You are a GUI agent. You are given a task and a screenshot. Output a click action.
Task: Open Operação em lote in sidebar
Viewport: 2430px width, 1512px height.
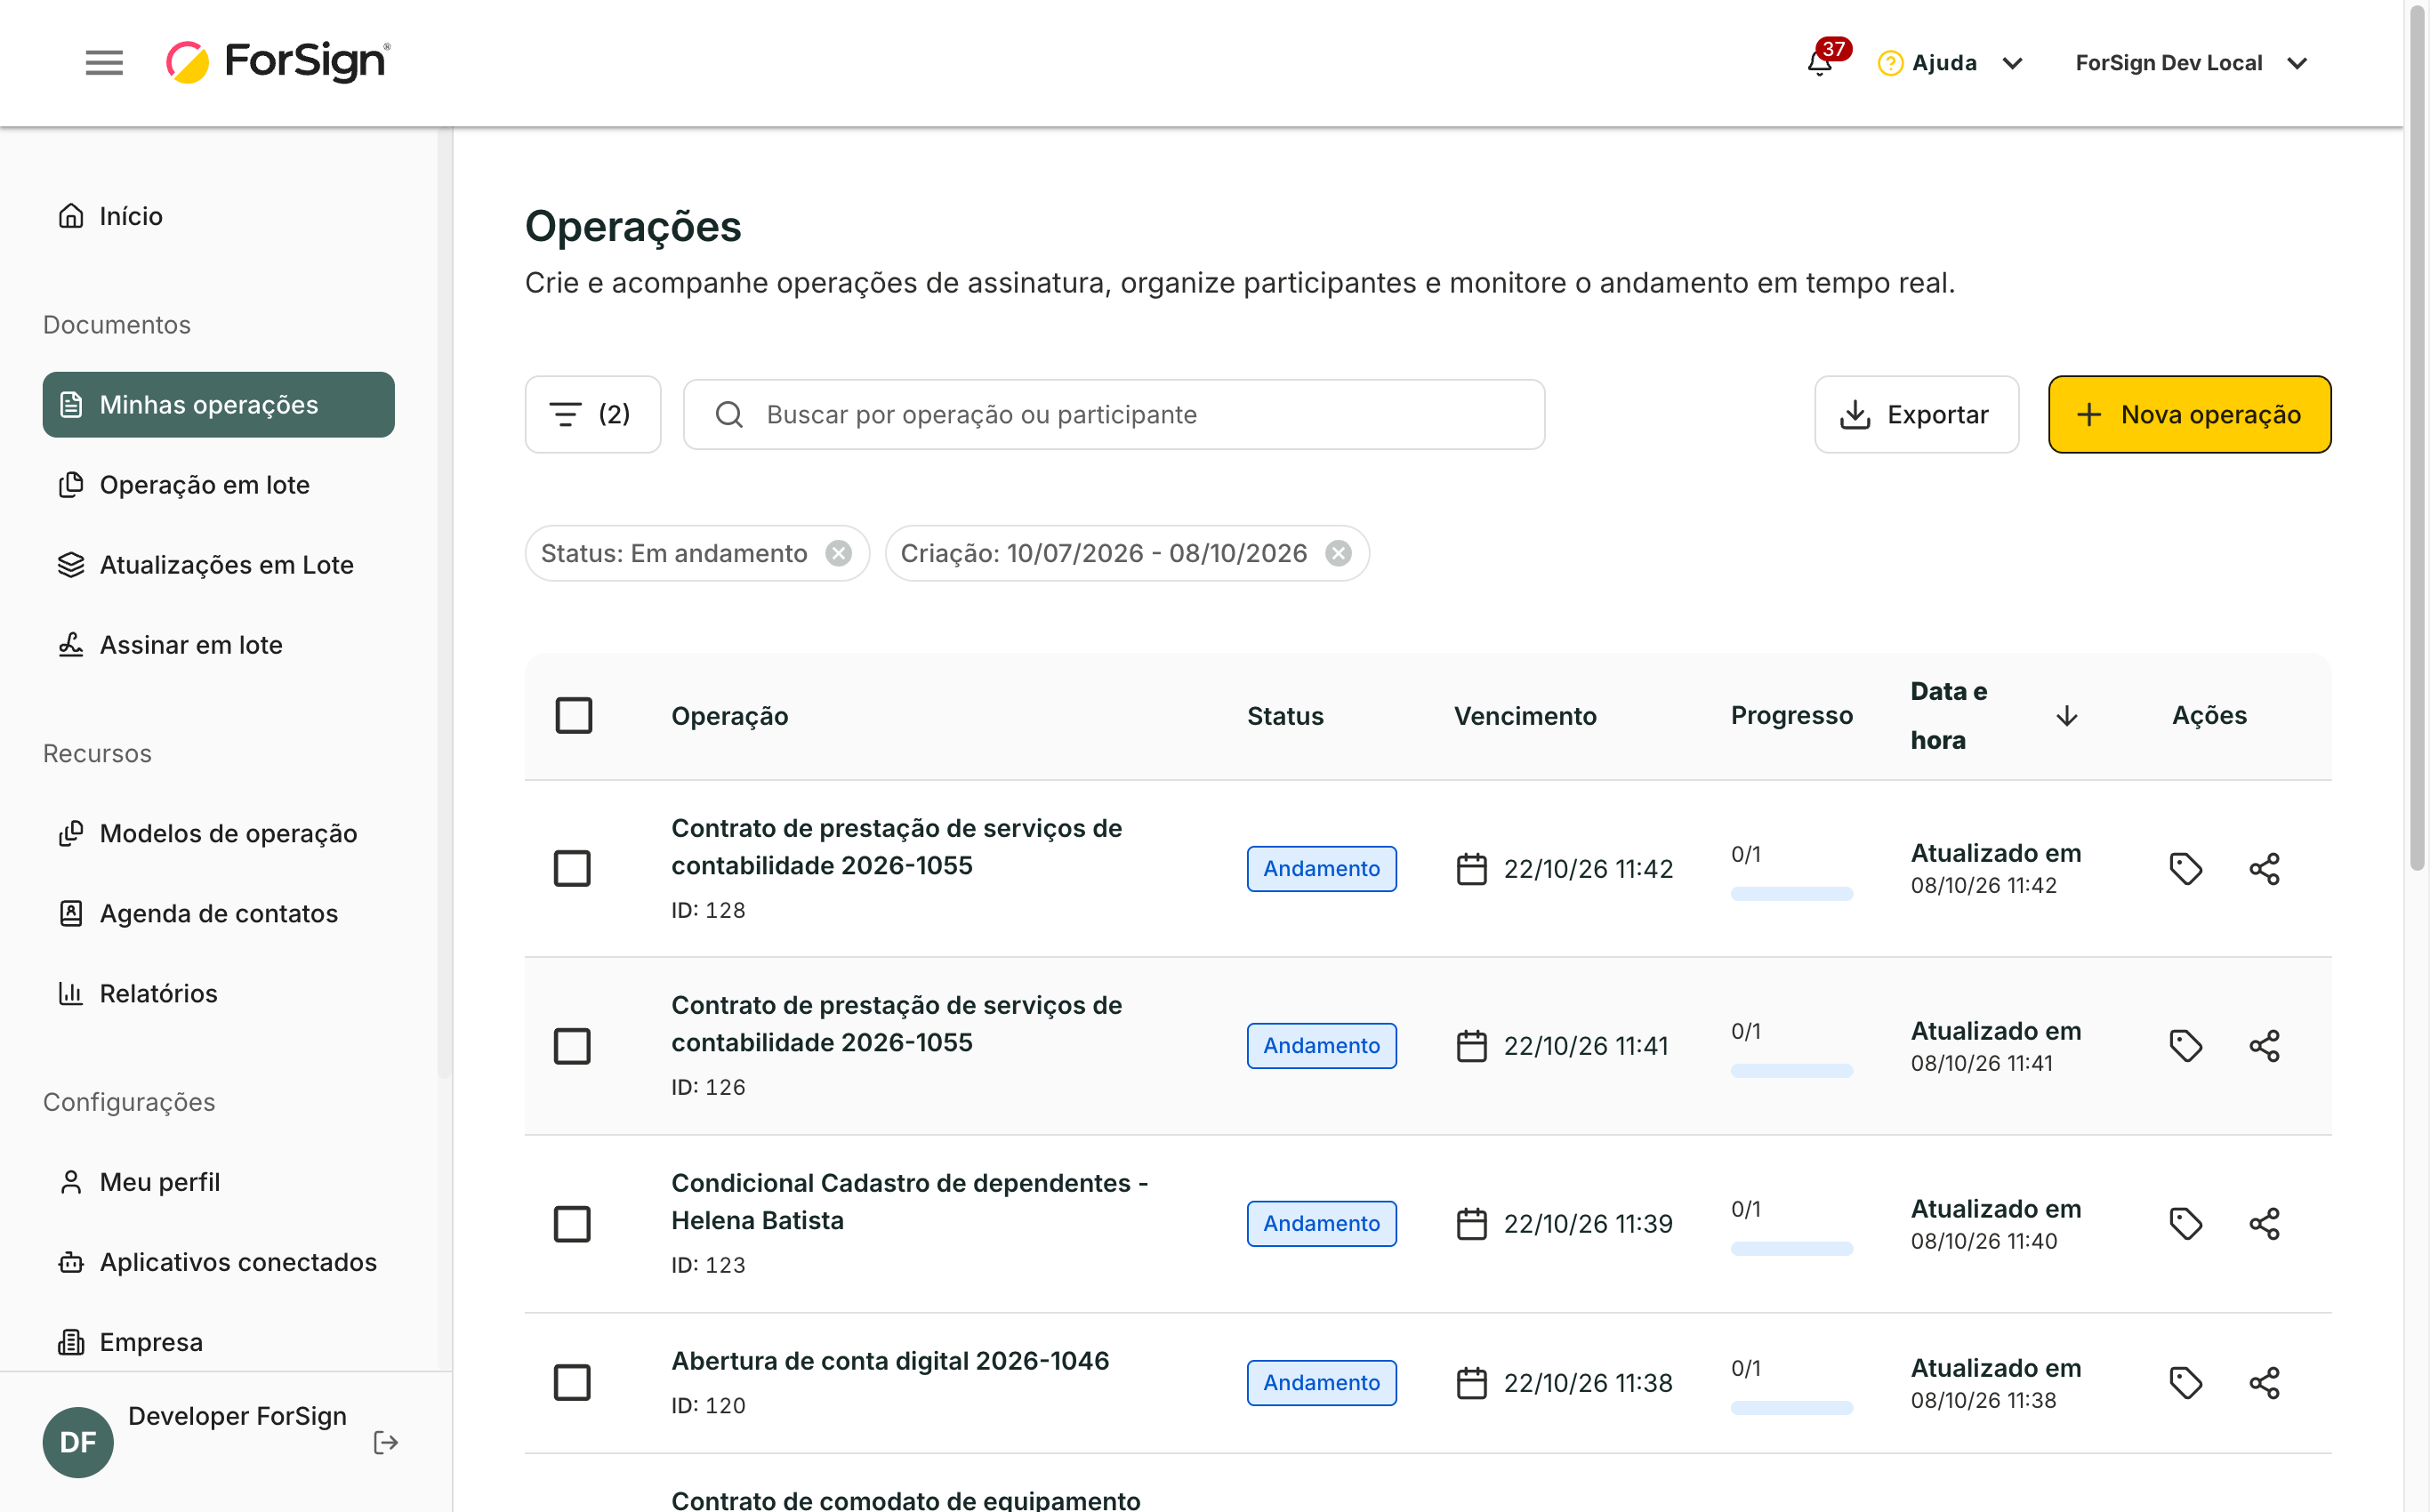pos(218,484)
